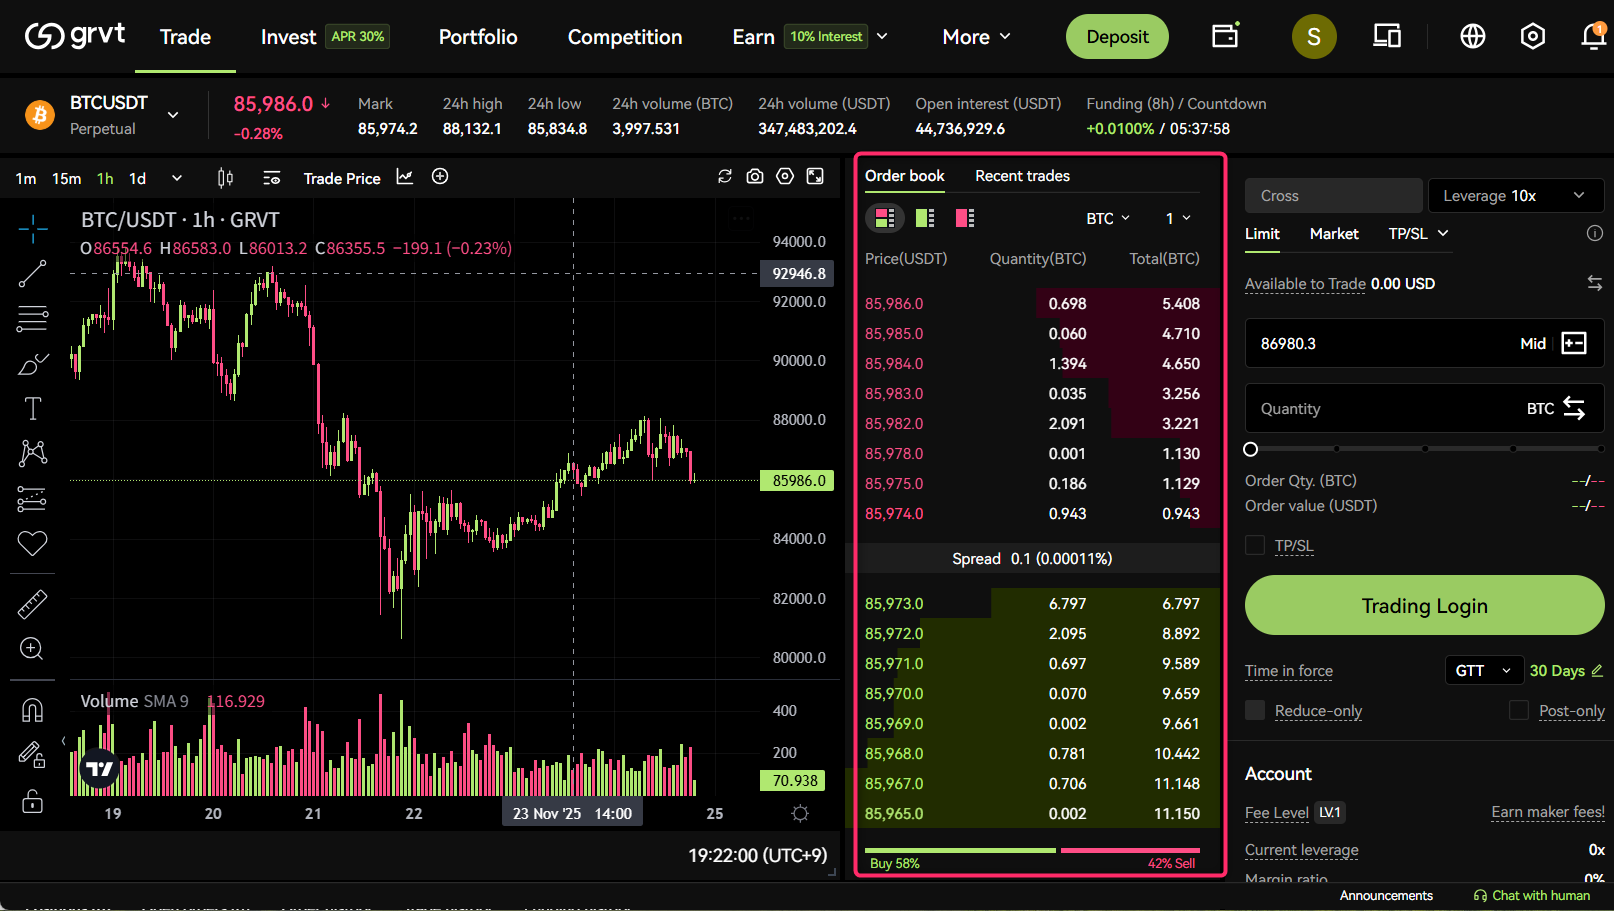Open the GTT time in force dropdown
The width and height of the screenshot is (1614, 911).
(x=1483, y=670)
